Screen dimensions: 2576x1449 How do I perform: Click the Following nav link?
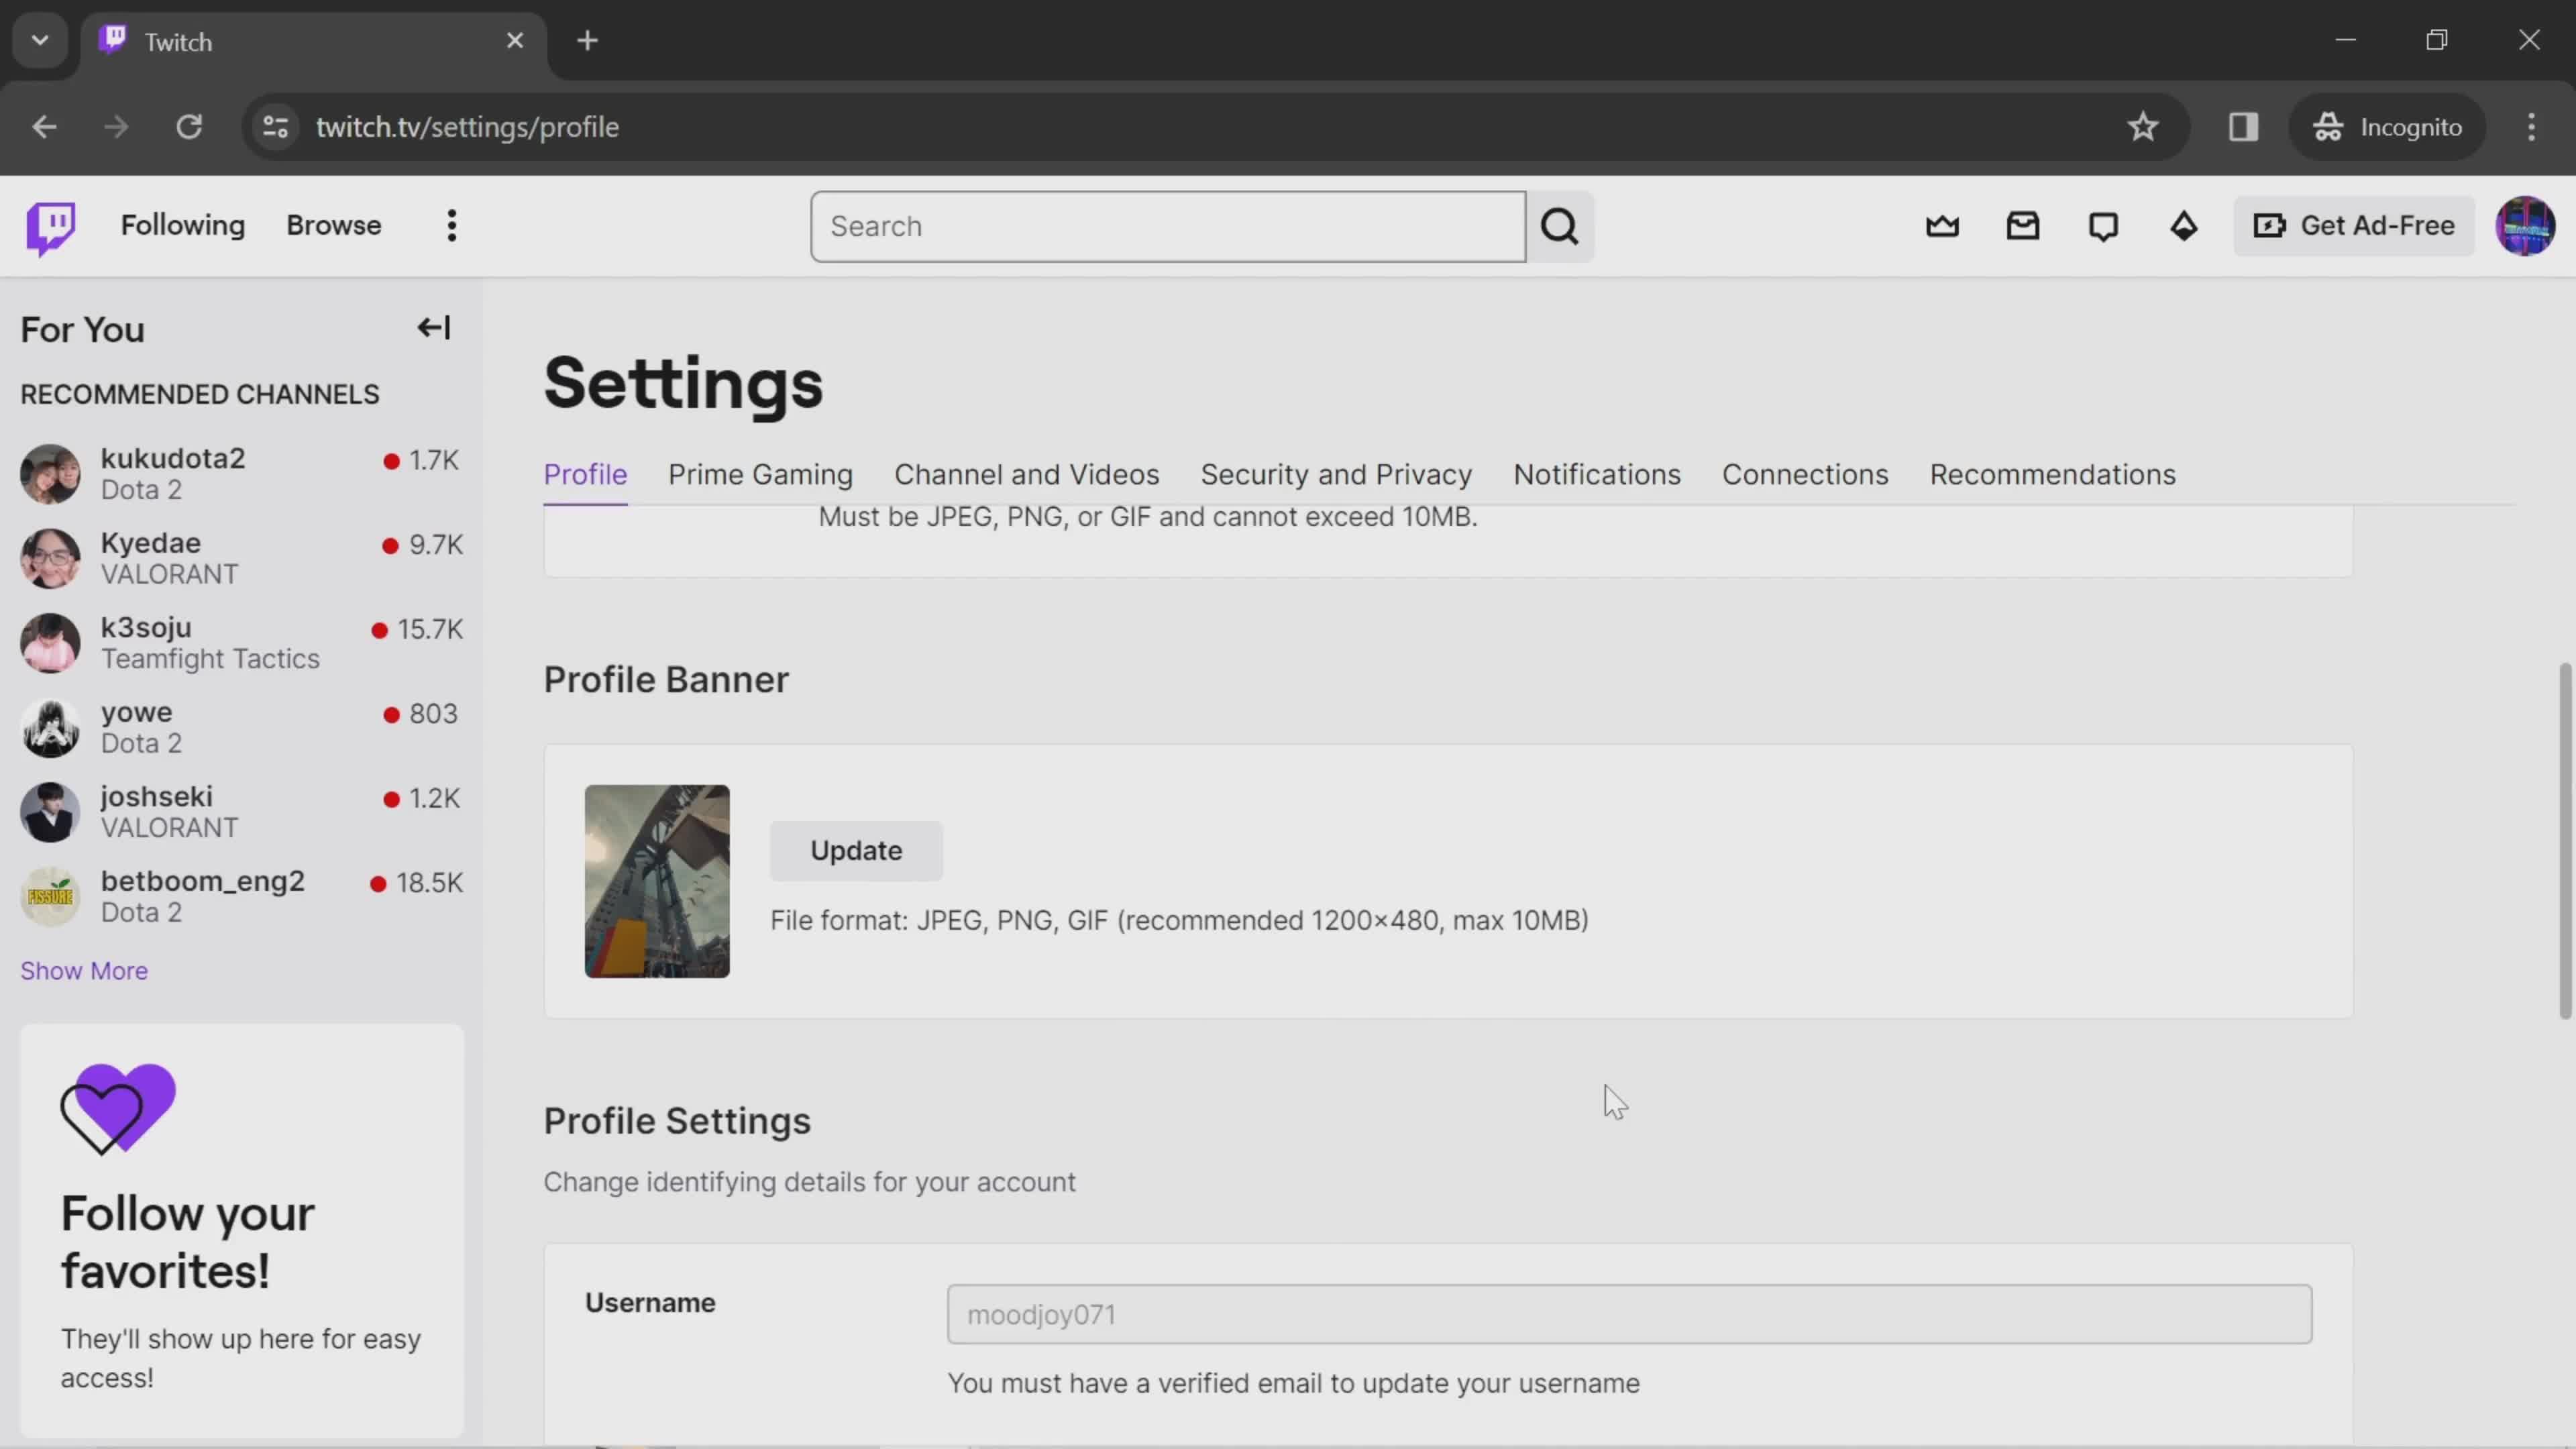tap(182, 225)
